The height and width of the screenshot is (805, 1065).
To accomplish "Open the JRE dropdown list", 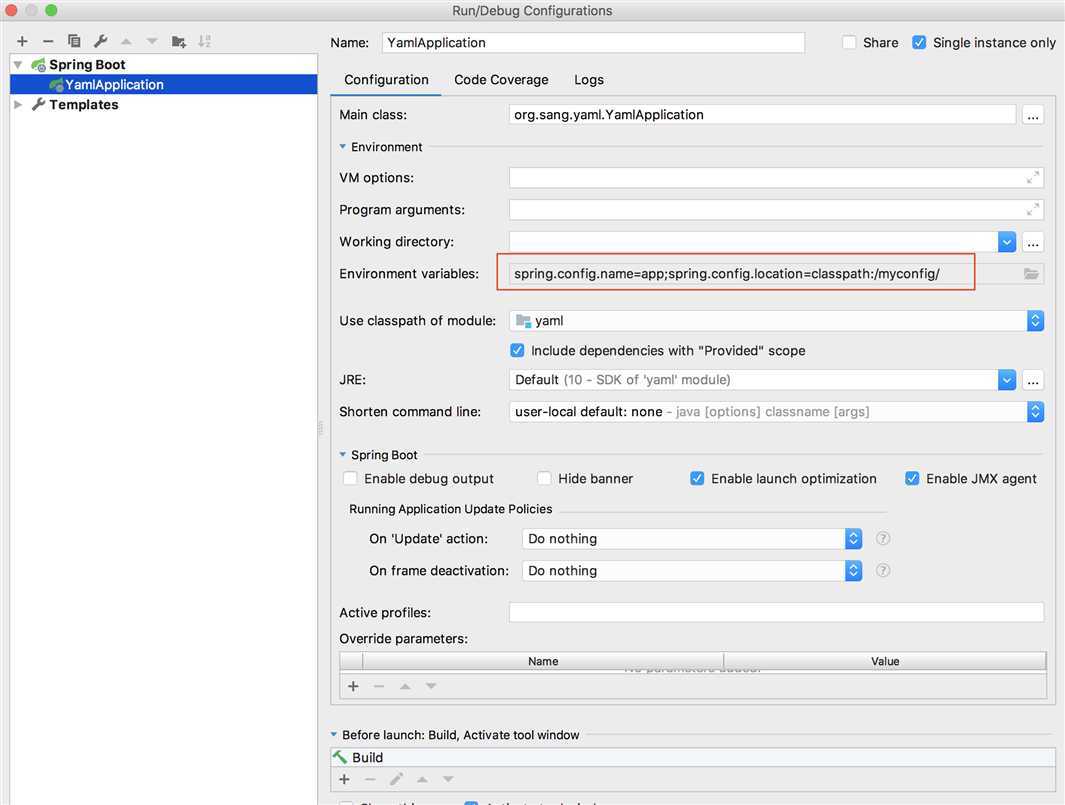I will click(1007, 380).
